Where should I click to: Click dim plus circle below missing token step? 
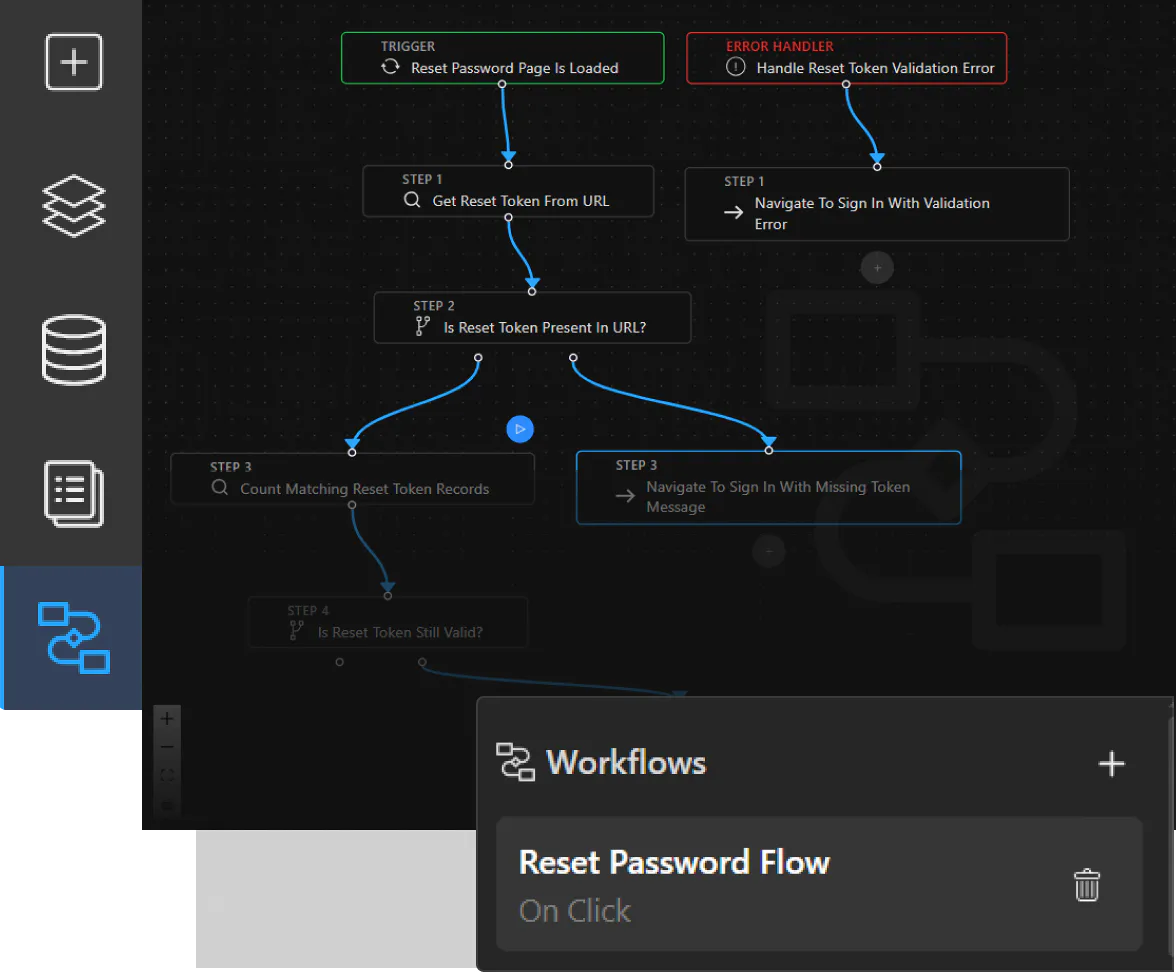(769, 551)
